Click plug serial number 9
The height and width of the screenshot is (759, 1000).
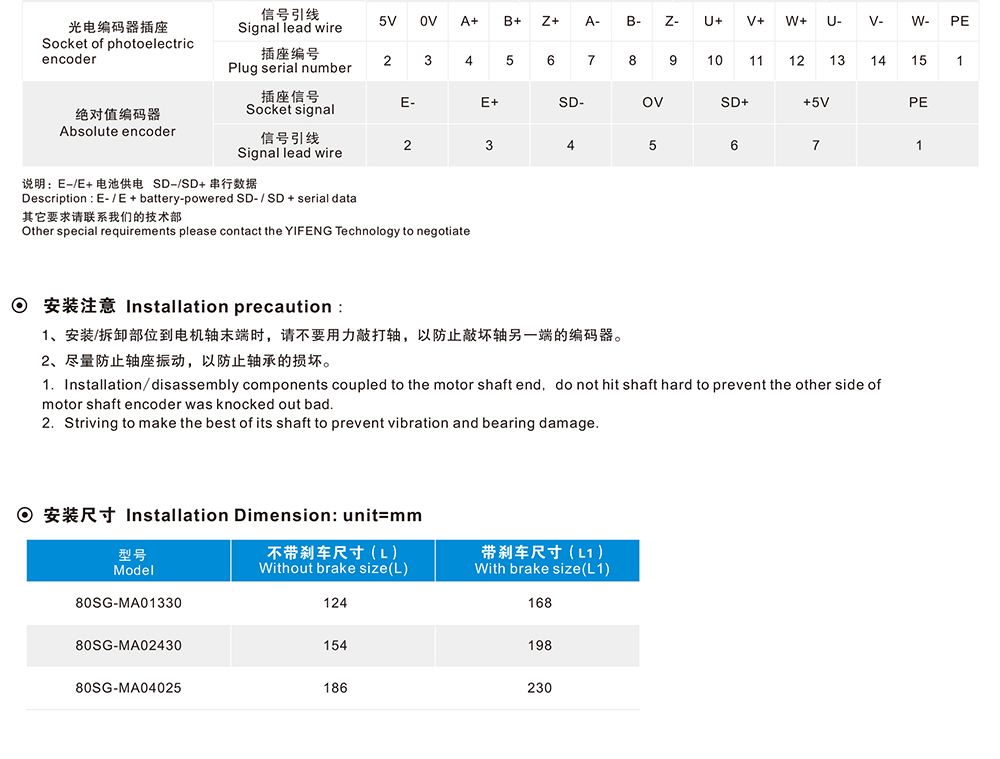click(673, 61)
